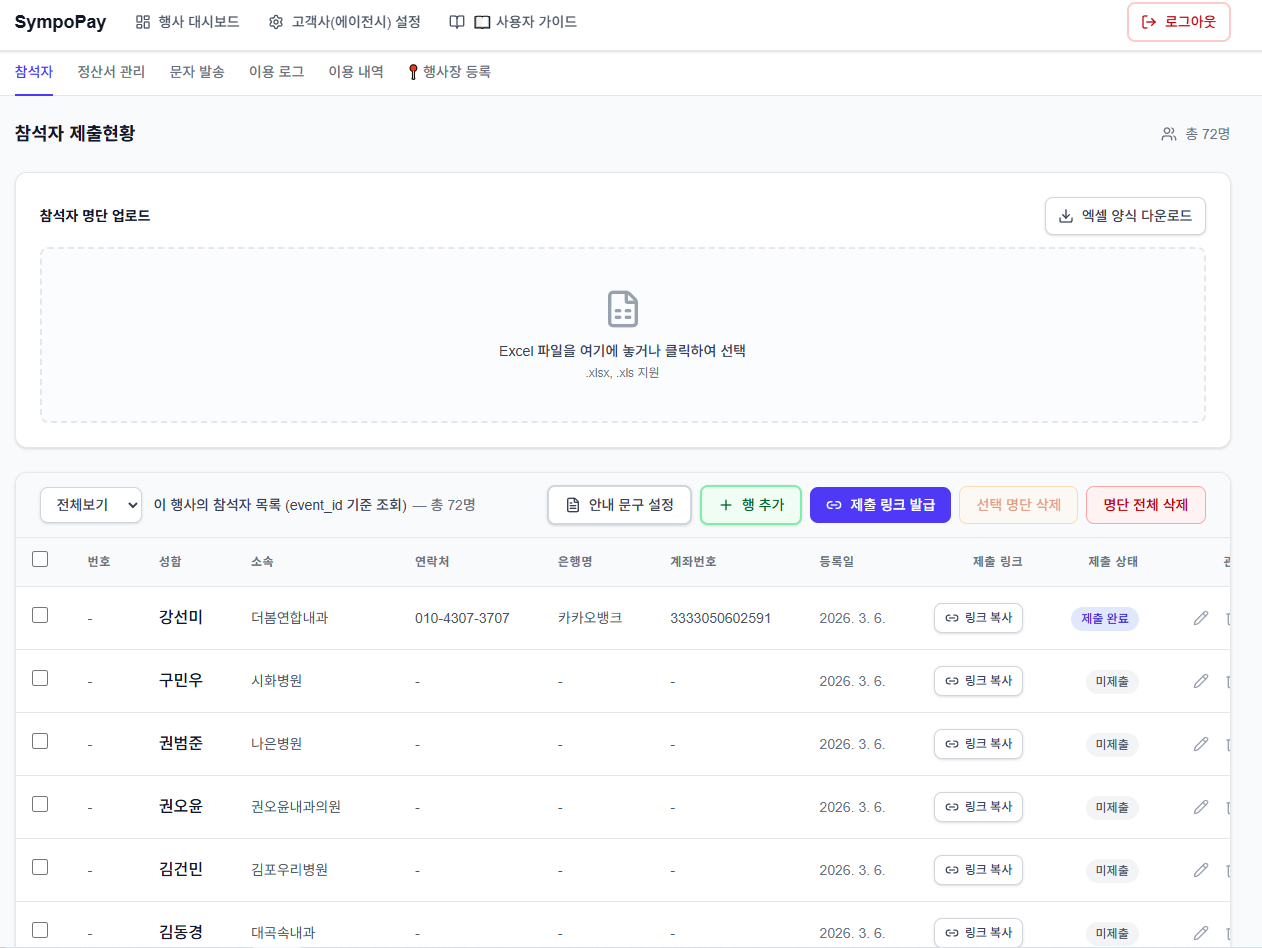This screenshot has height=948, width=1262.
Task: Click the 제출 링크 발급 button
Action: coord(879,505)
